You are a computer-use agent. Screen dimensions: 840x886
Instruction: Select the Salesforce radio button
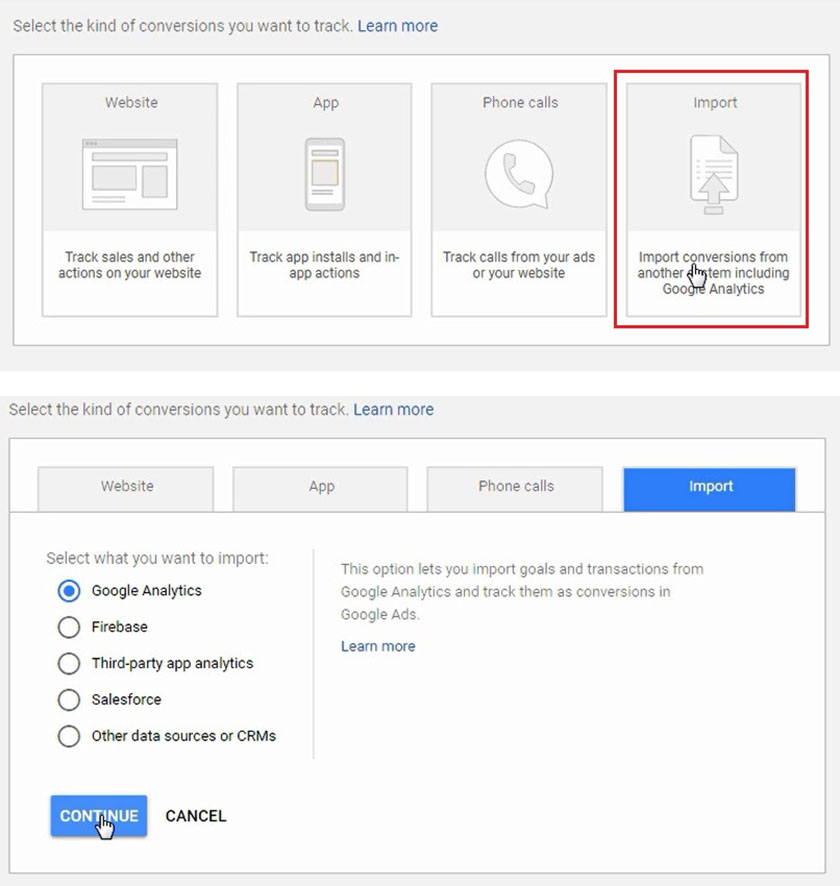click(69, 700)
